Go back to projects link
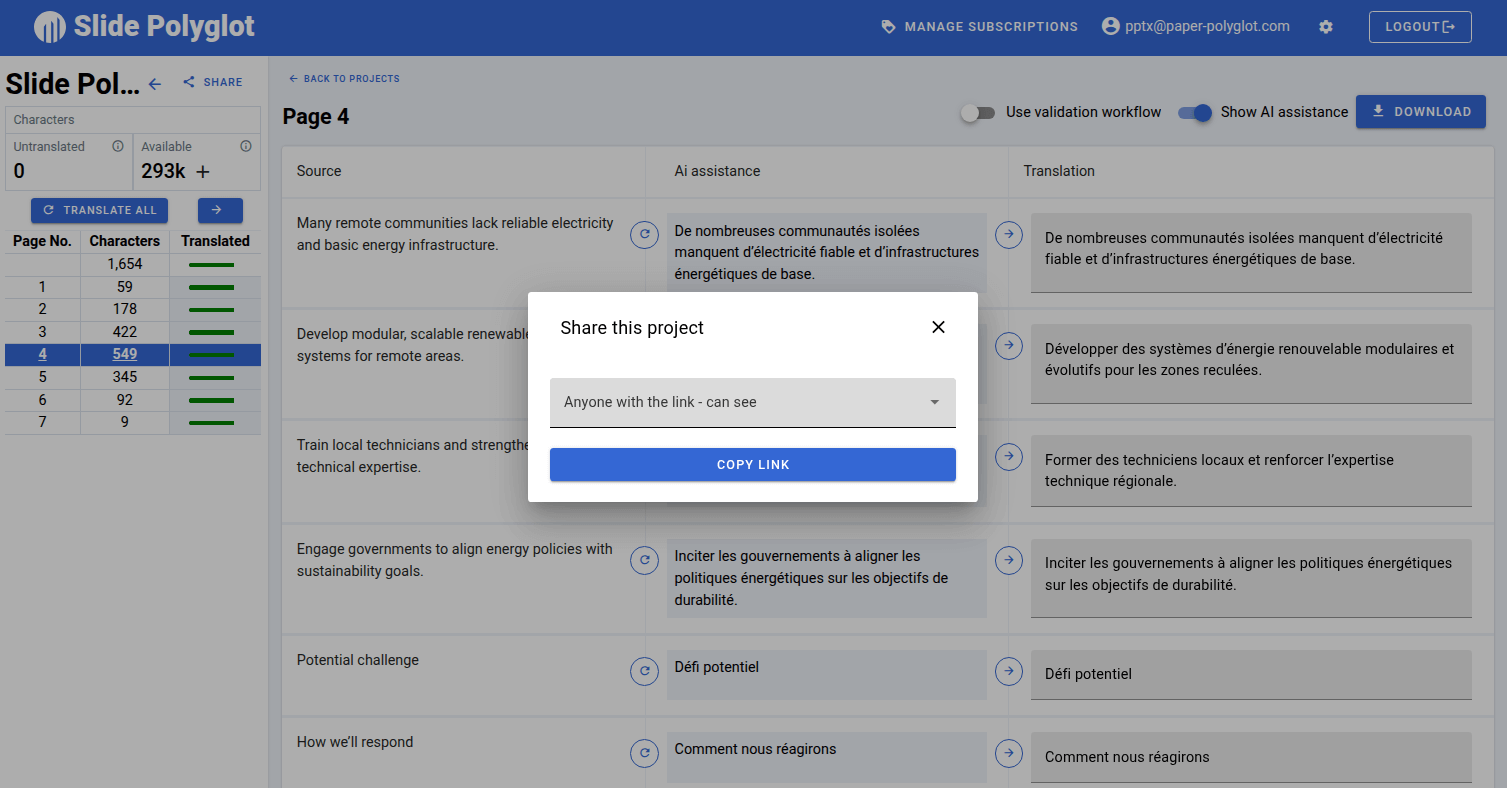The width and height of the screenshot is (1507, 788). (344, 79)
